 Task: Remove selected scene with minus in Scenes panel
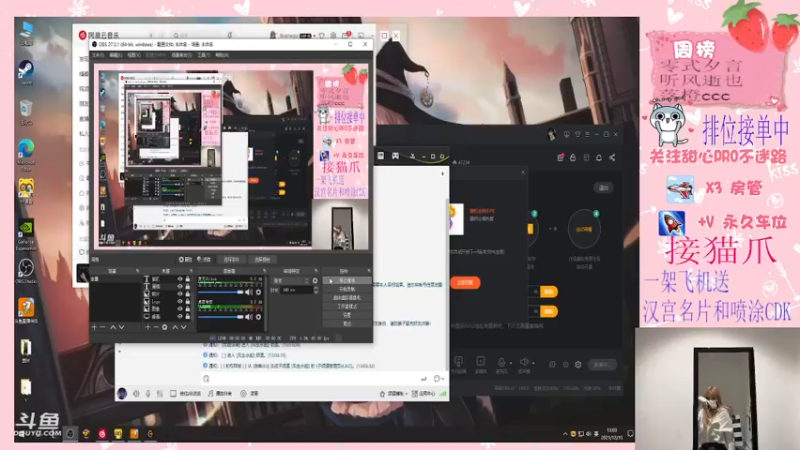(x=103, y=327)
